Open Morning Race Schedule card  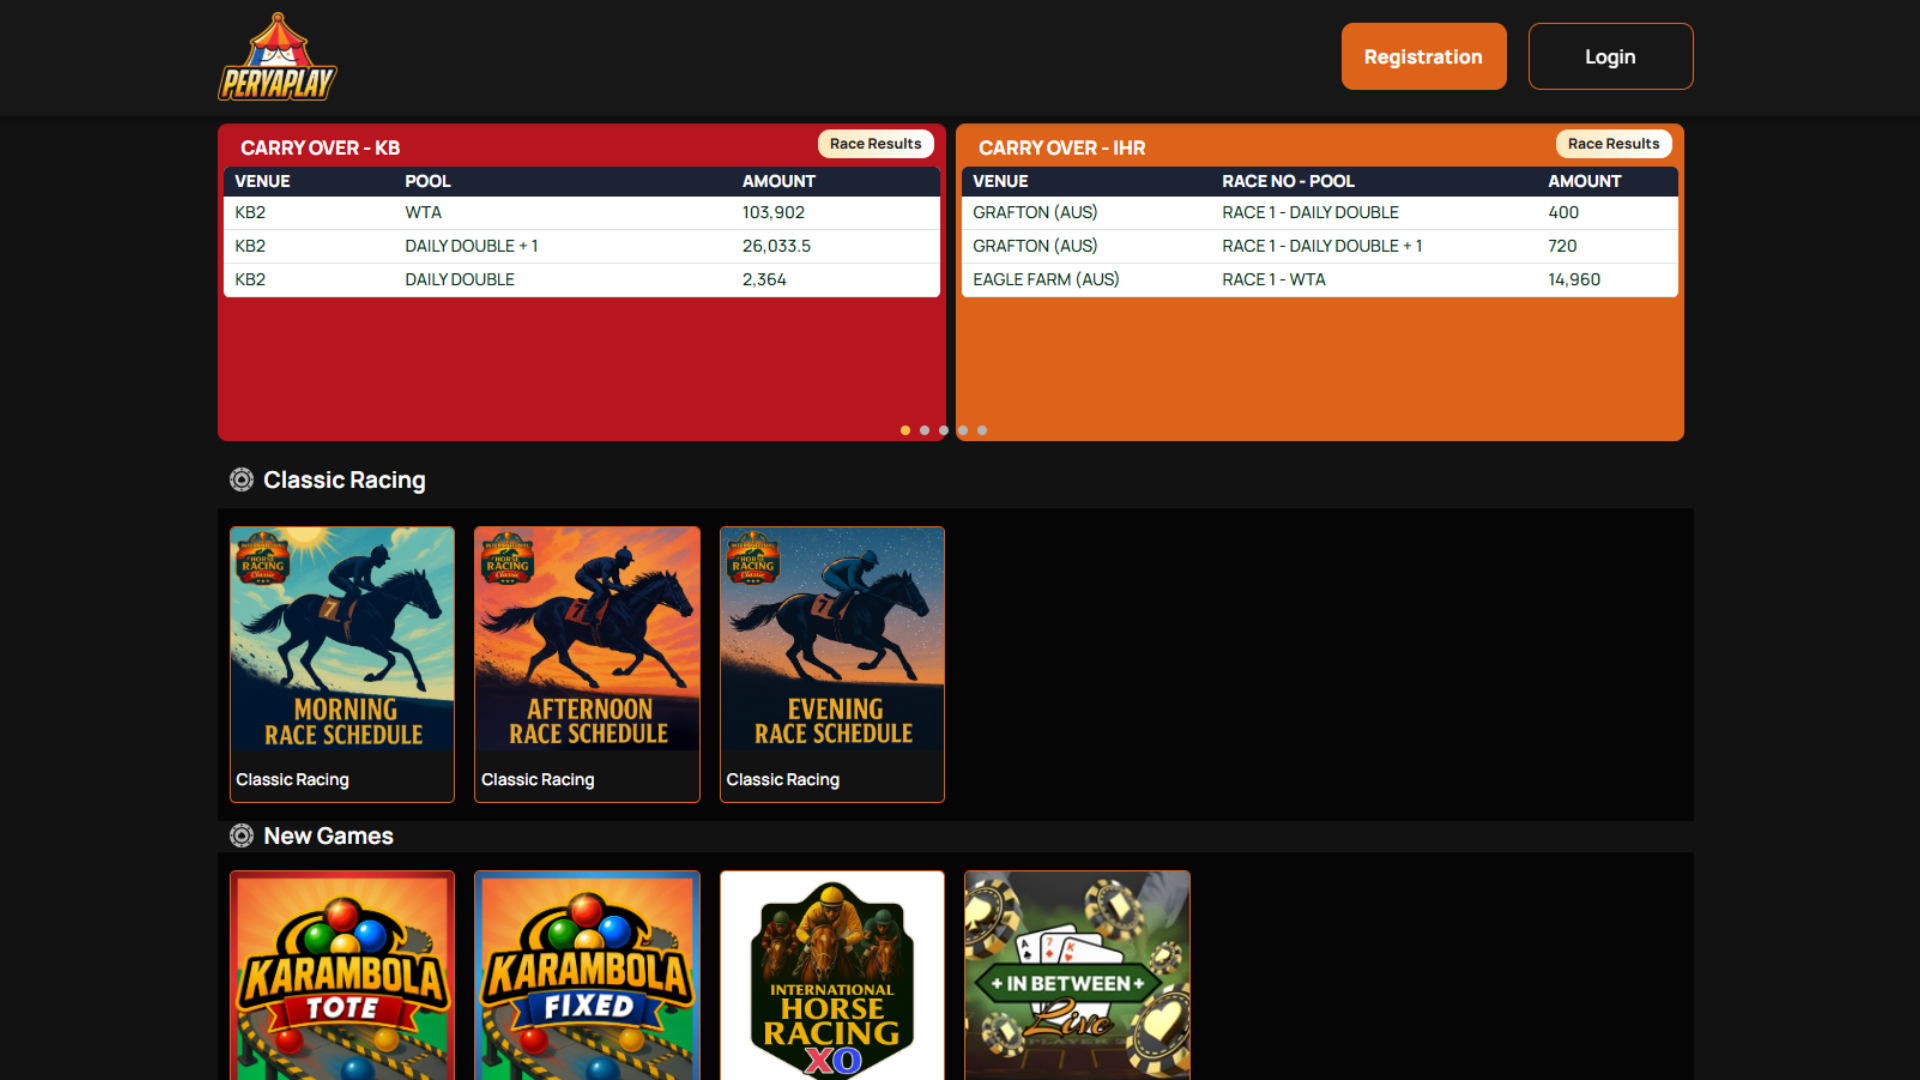pyautogui.click(x=342, y=664)
